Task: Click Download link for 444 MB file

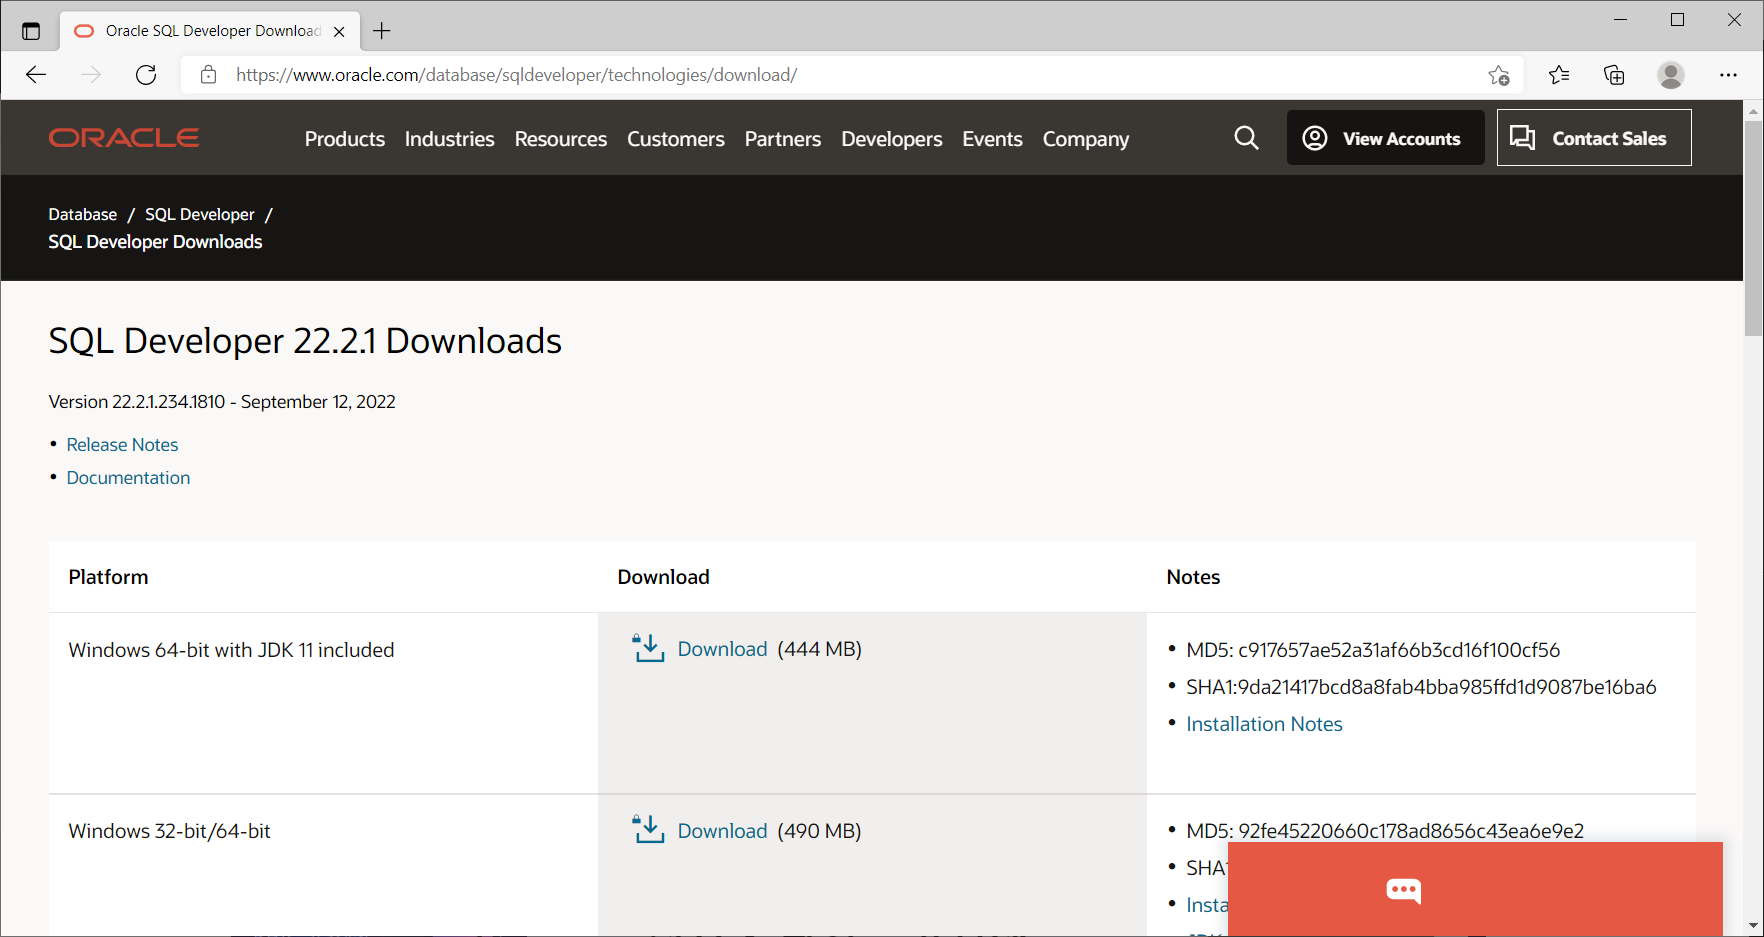Action: pyautogui.click(x=723, y=649)
